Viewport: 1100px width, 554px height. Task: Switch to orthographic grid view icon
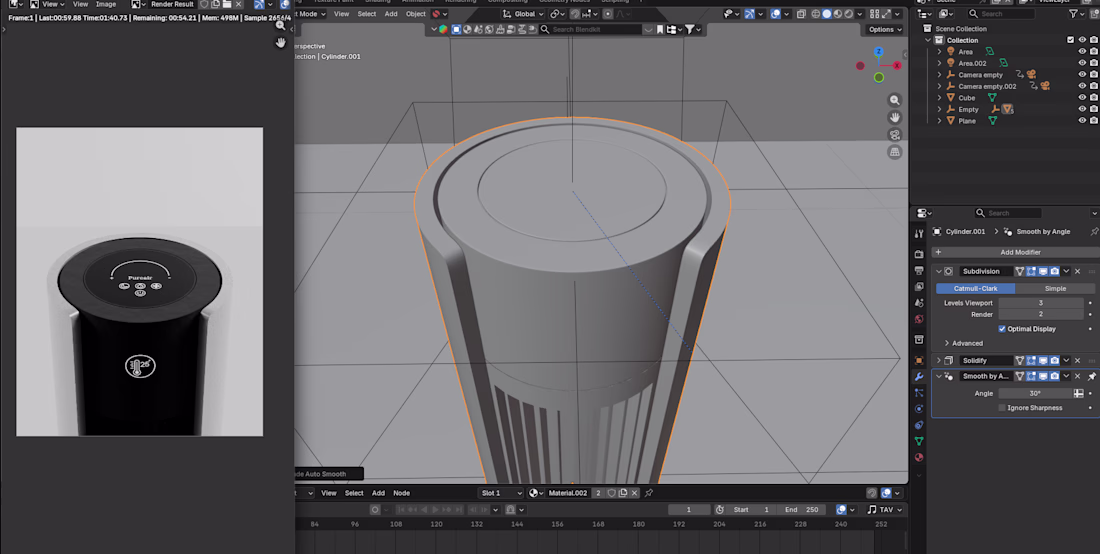894,151
